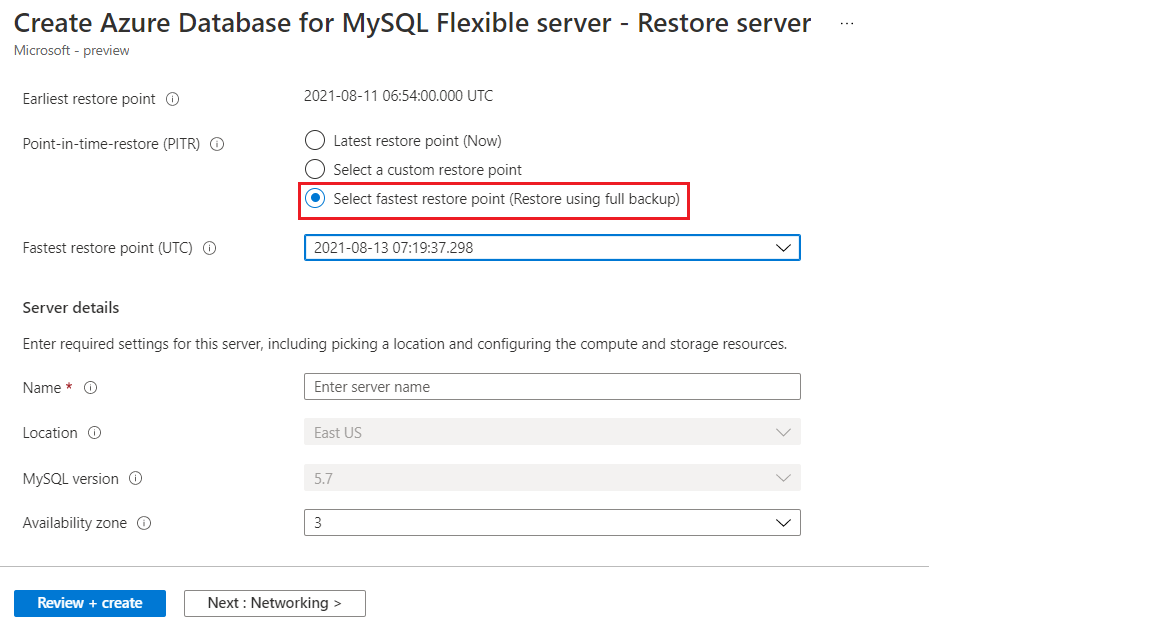Expand the Fastest restore point dropdown
This screenshot has width=1152, height=629.
pos(552,248)
